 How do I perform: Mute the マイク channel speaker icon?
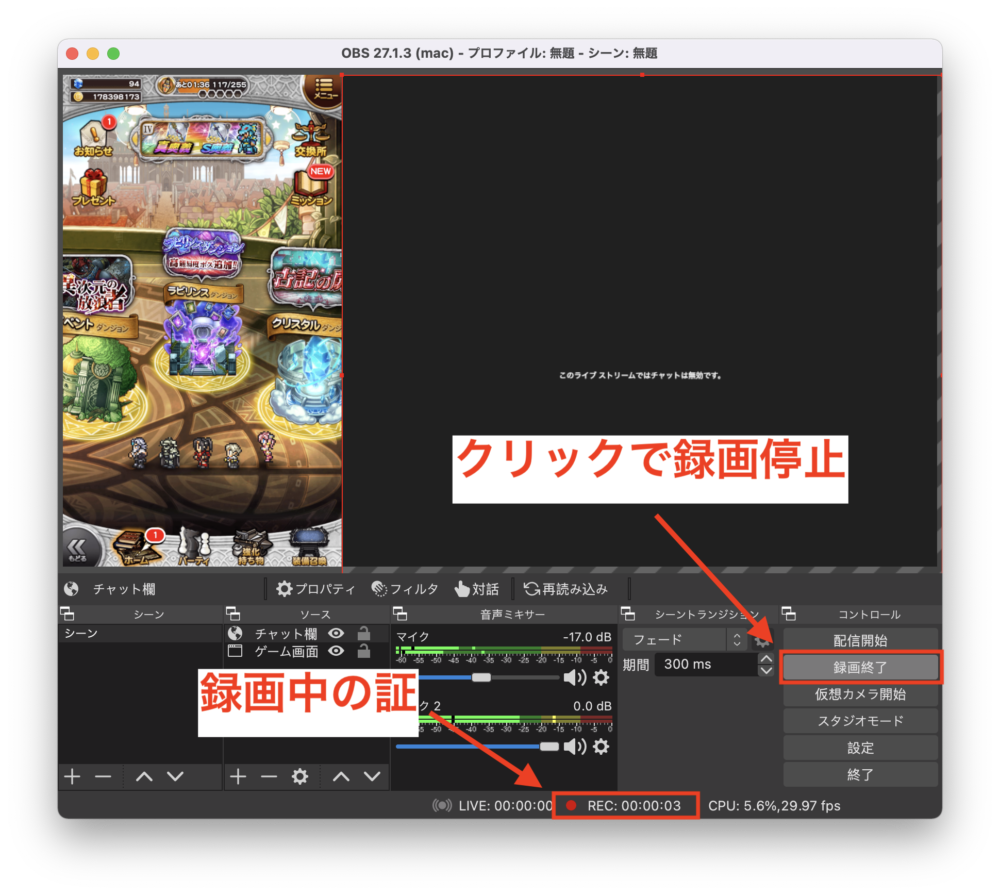click(x=575, y=677)
